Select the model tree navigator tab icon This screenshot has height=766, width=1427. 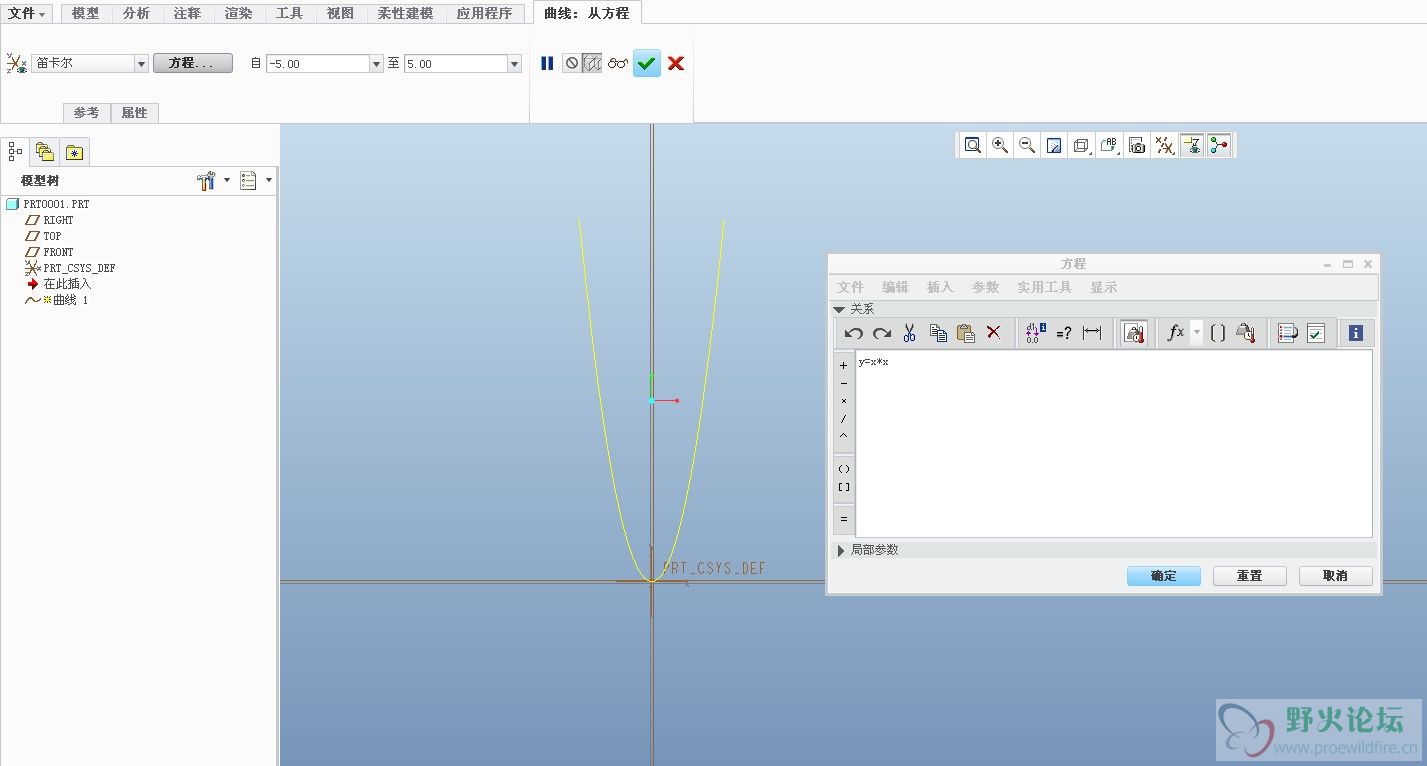click(x=15, y=151)
